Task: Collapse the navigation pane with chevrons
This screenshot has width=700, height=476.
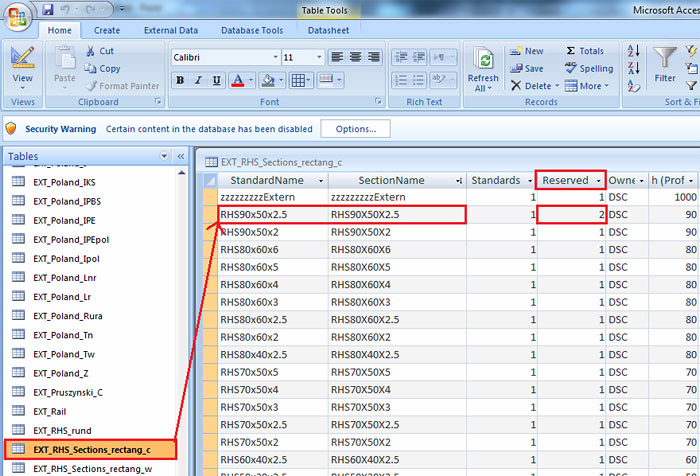Action: 181,156
